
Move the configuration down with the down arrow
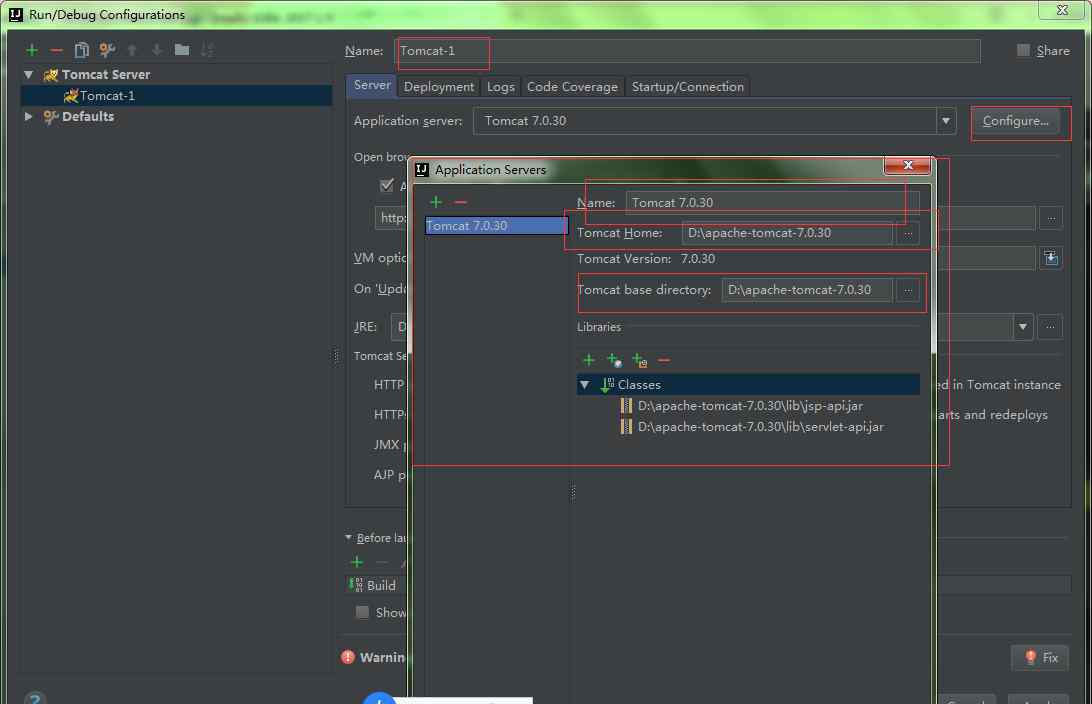pos(157,50)
